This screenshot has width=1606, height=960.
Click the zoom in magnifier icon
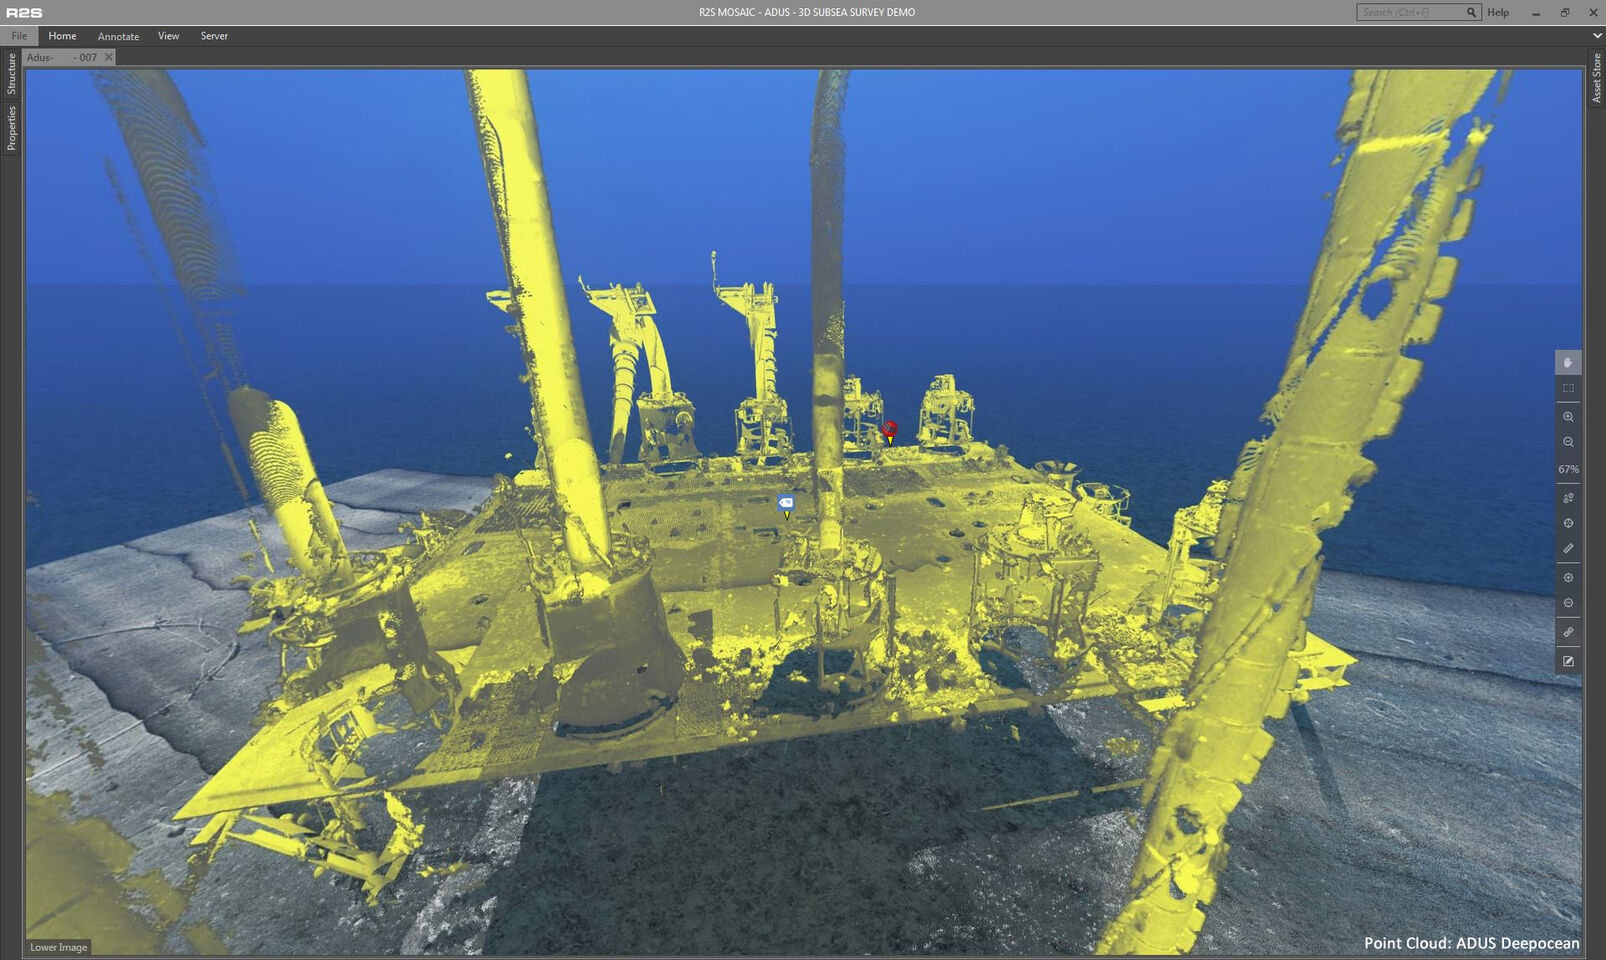click(x=1567, y=417)
